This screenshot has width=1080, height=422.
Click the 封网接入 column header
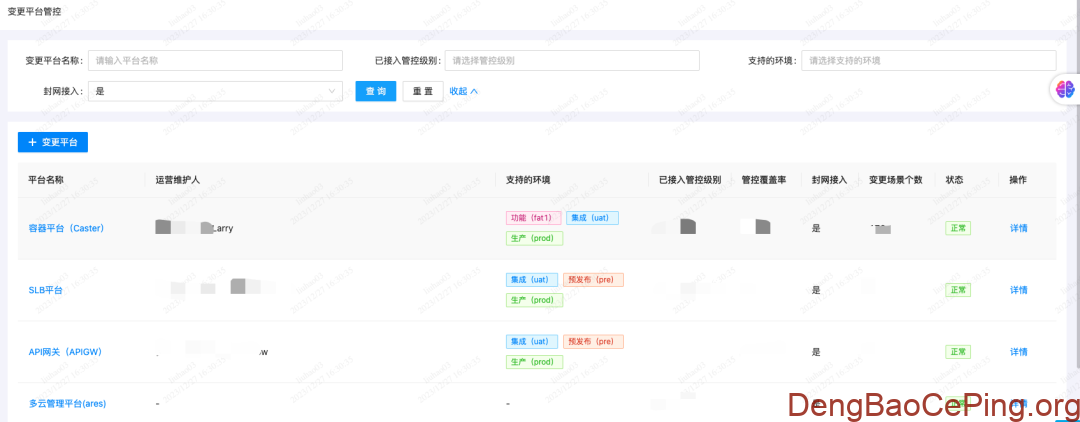click(x=830, y=180)
